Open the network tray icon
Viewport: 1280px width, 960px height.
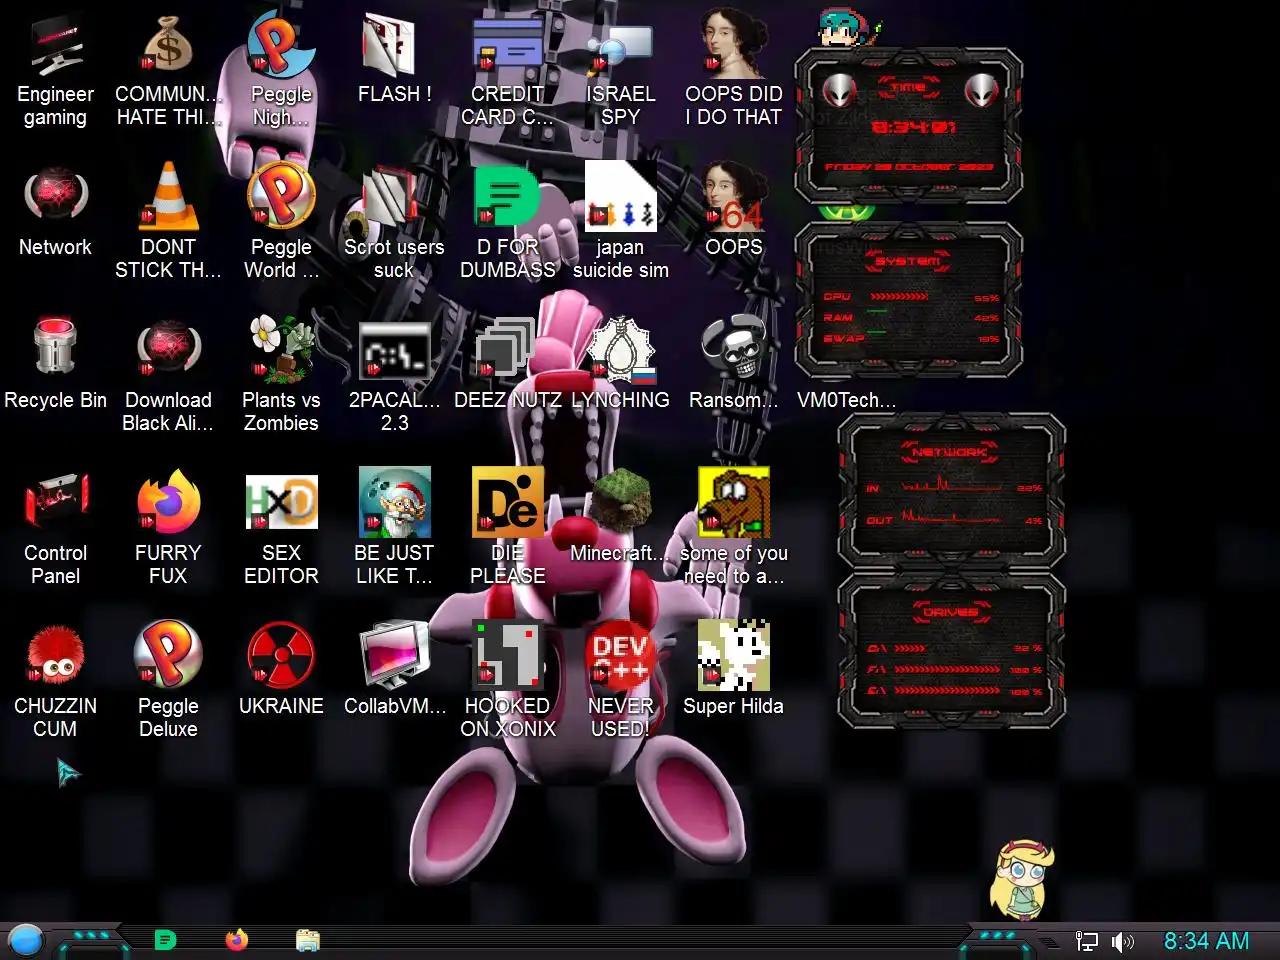1086,941
